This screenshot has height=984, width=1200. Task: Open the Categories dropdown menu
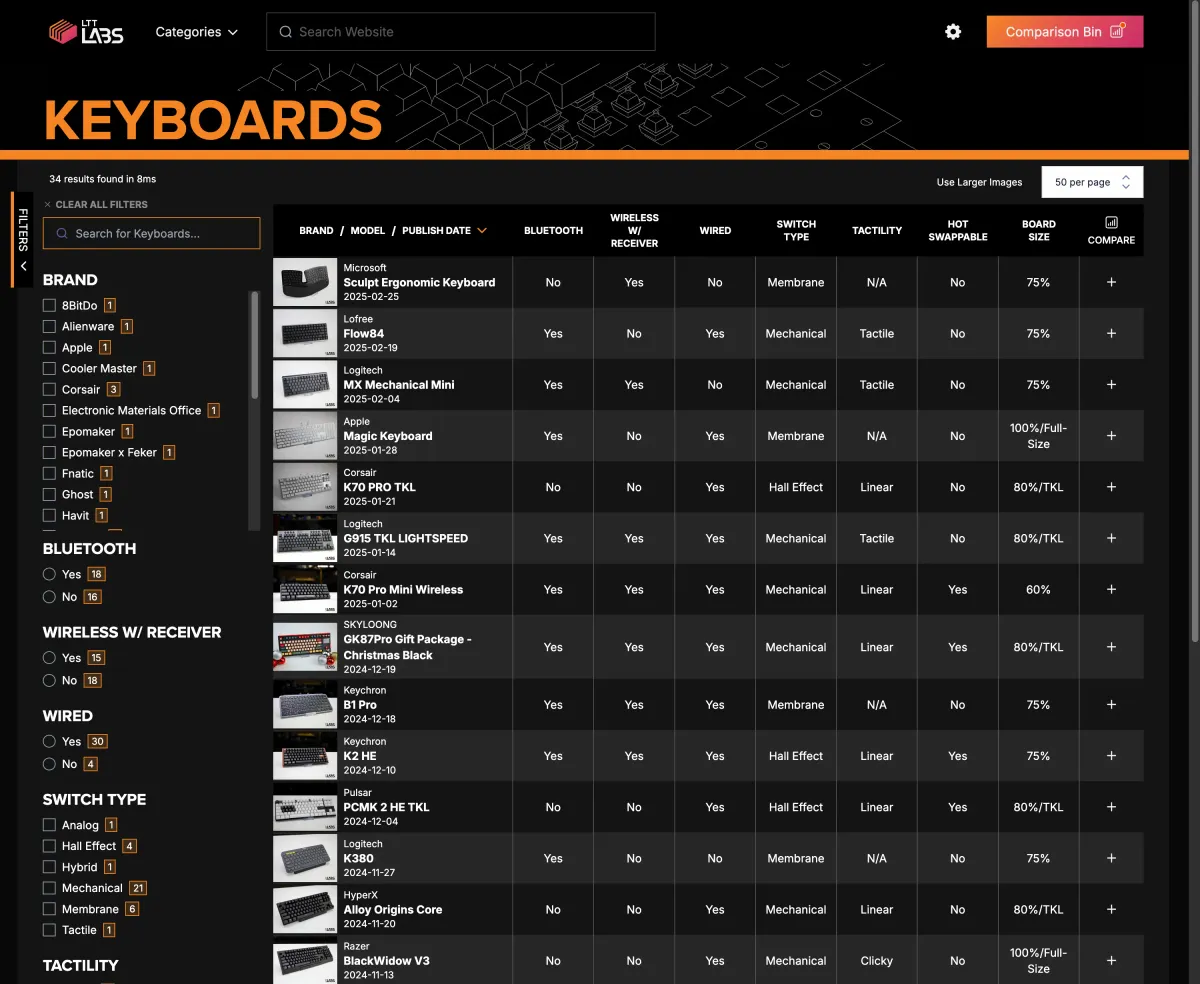tap(197, 32)
